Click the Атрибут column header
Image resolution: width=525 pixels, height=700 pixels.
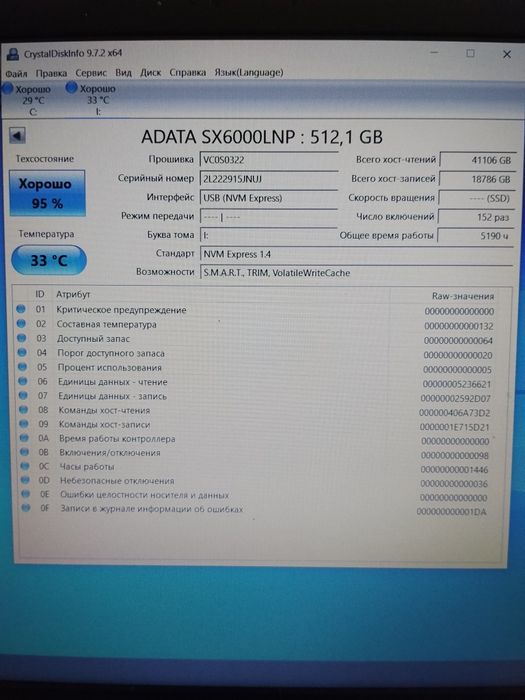point(73,294)
